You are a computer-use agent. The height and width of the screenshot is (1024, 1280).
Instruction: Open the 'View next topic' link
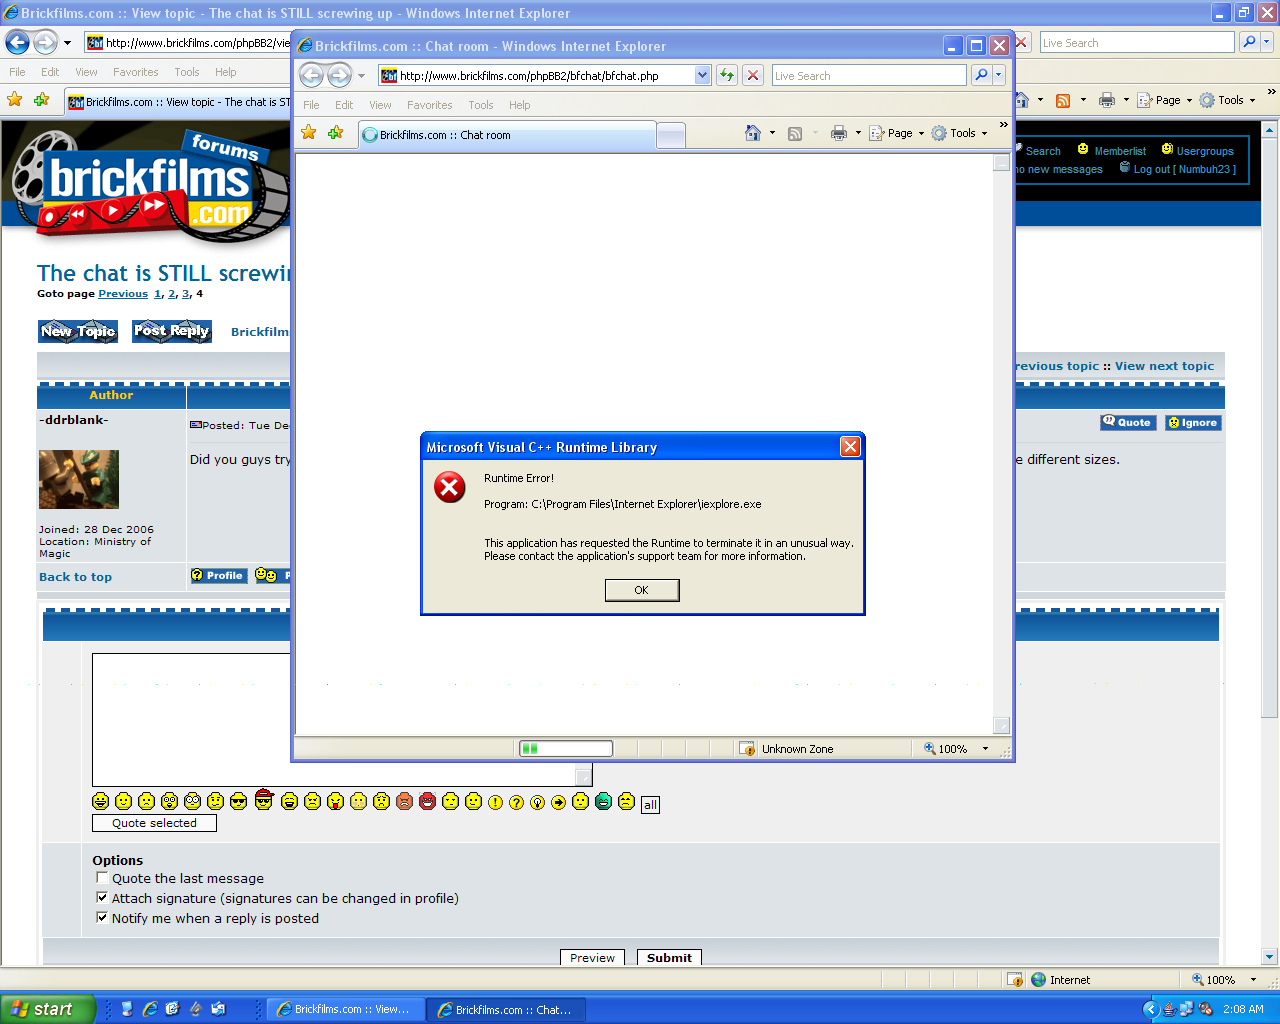coord(1165,366)
